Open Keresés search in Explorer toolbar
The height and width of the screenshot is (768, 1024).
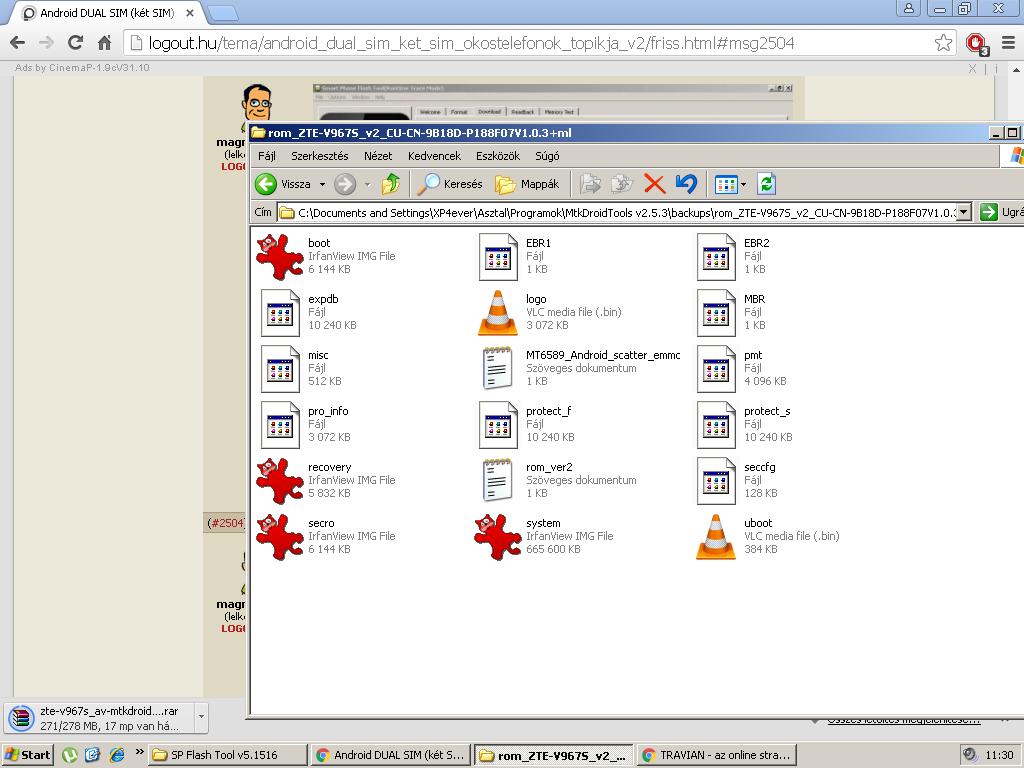point(450,184)
